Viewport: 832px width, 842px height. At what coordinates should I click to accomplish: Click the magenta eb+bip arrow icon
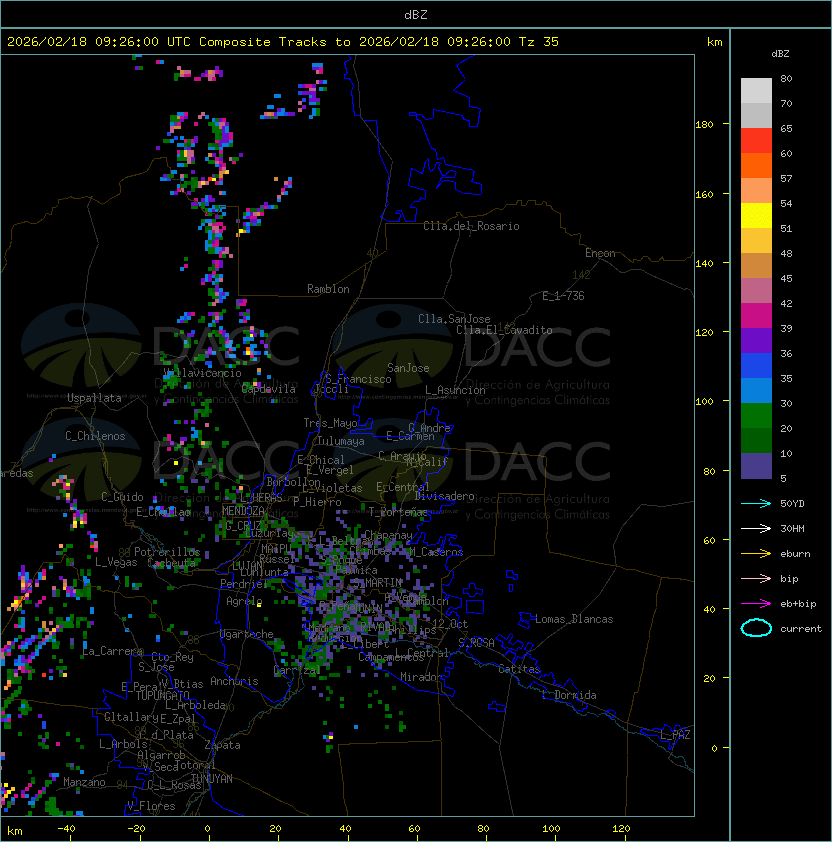click(756, 604)
